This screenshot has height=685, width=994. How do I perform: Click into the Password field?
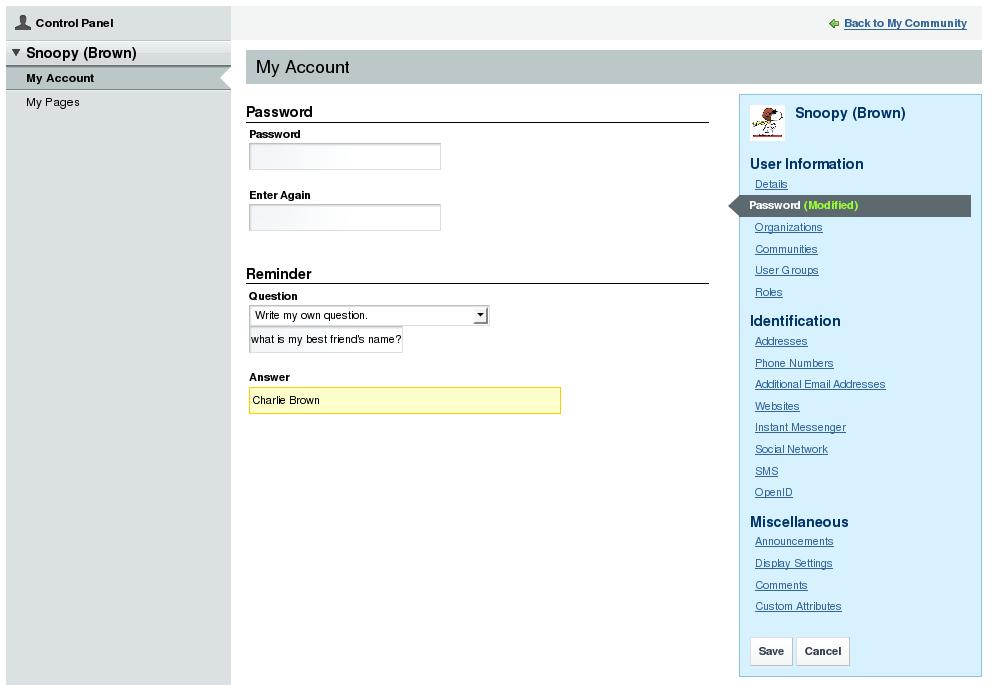tap(345, 157)
